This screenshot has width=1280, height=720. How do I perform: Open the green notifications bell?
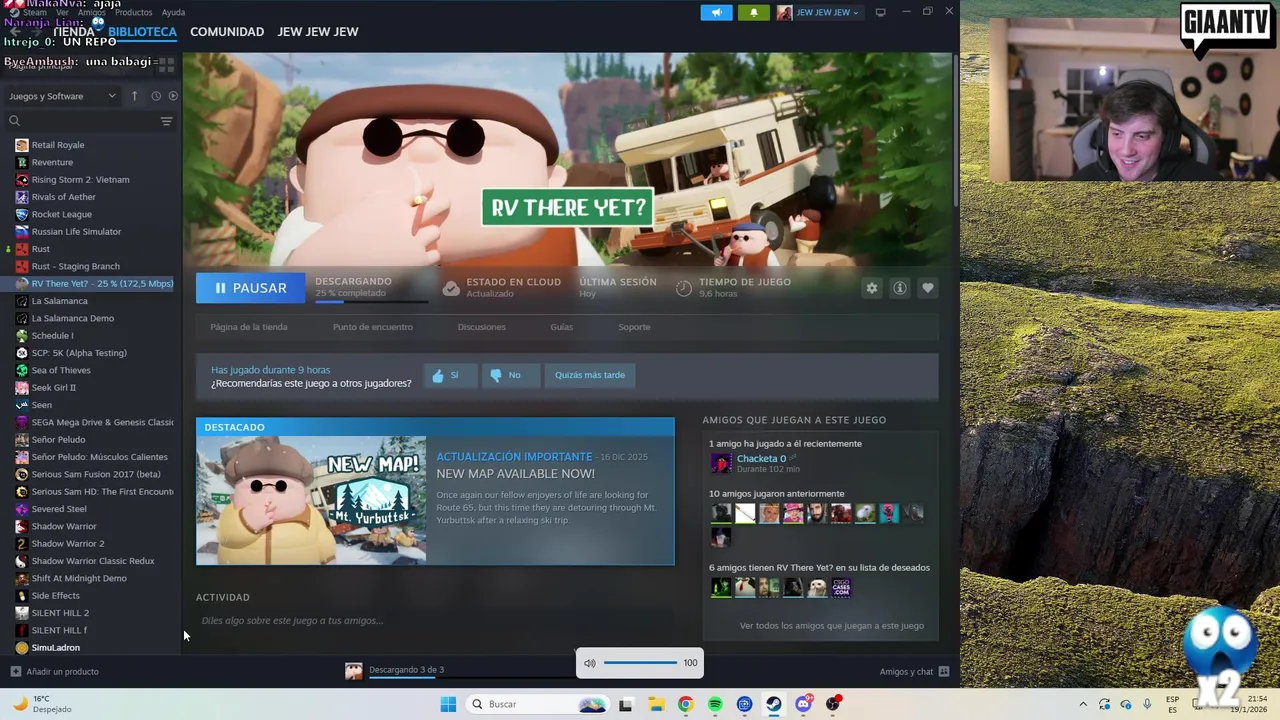tap(753, 12)
